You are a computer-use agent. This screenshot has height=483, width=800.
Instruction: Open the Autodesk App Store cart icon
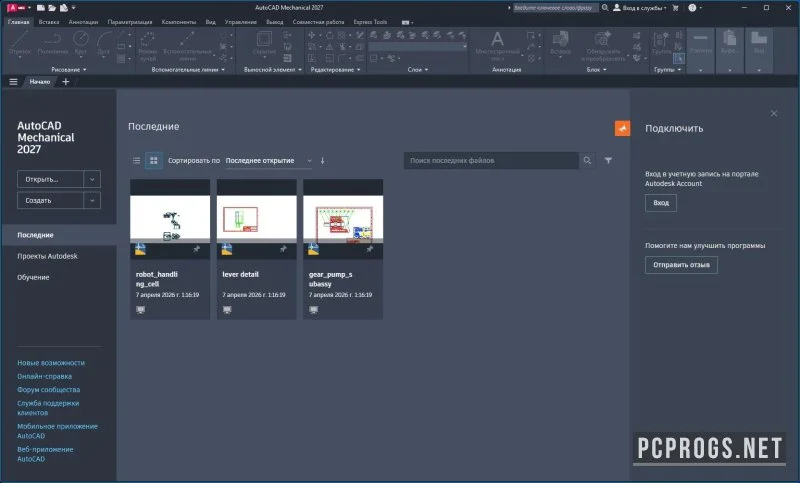pos(676,8)
